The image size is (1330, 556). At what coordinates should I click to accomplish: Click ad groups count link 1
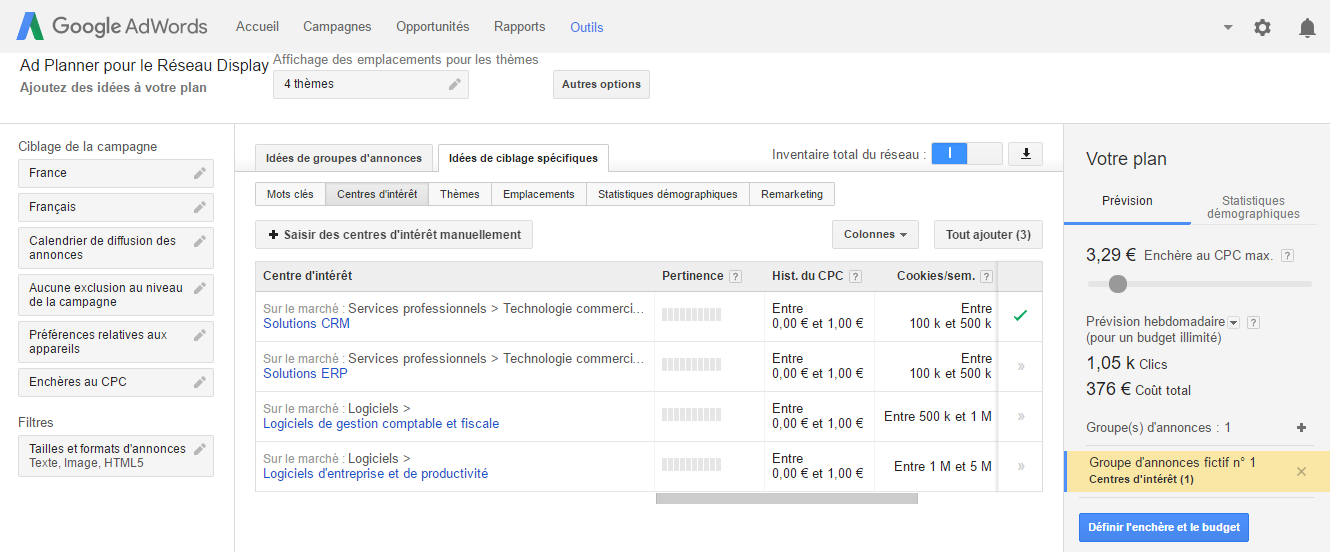coord(1228,428)
